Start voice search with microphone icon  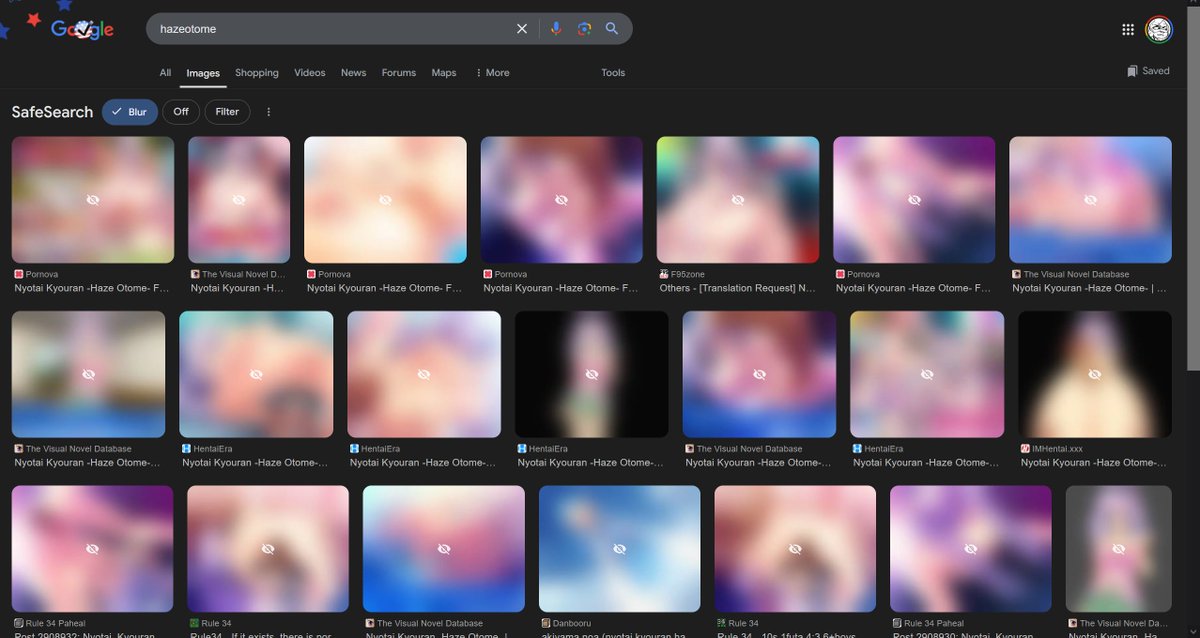[556, 29]
